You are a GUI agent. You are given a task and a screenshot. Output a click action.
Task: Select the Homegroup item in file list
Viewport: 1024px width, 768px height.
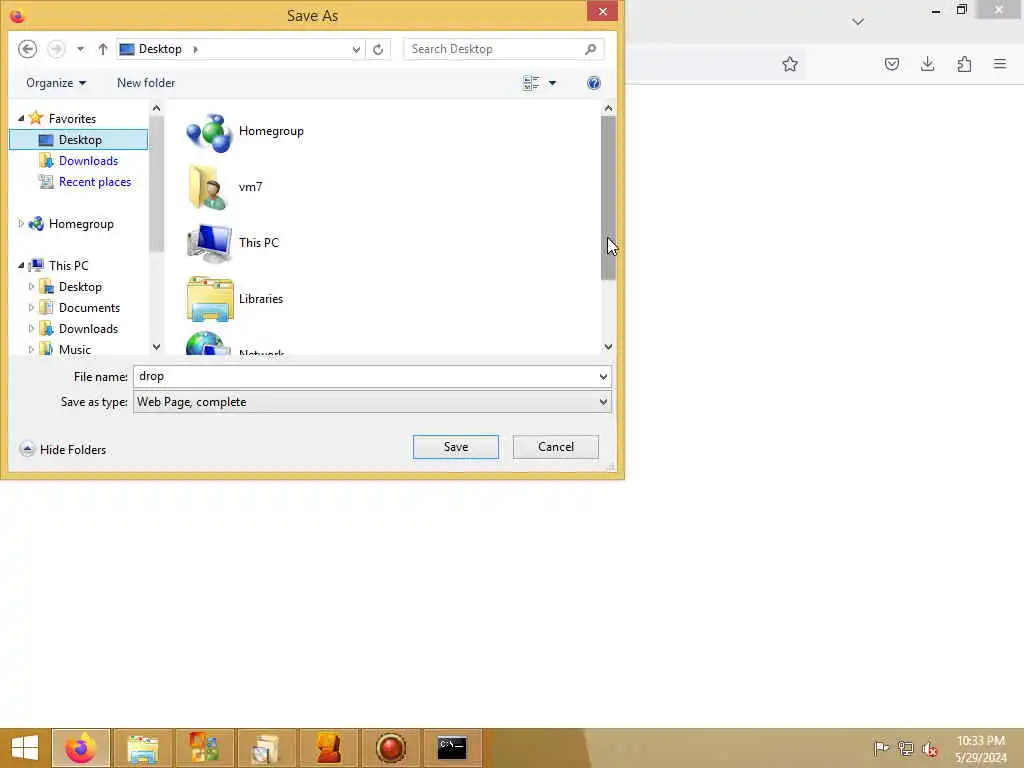245,131
